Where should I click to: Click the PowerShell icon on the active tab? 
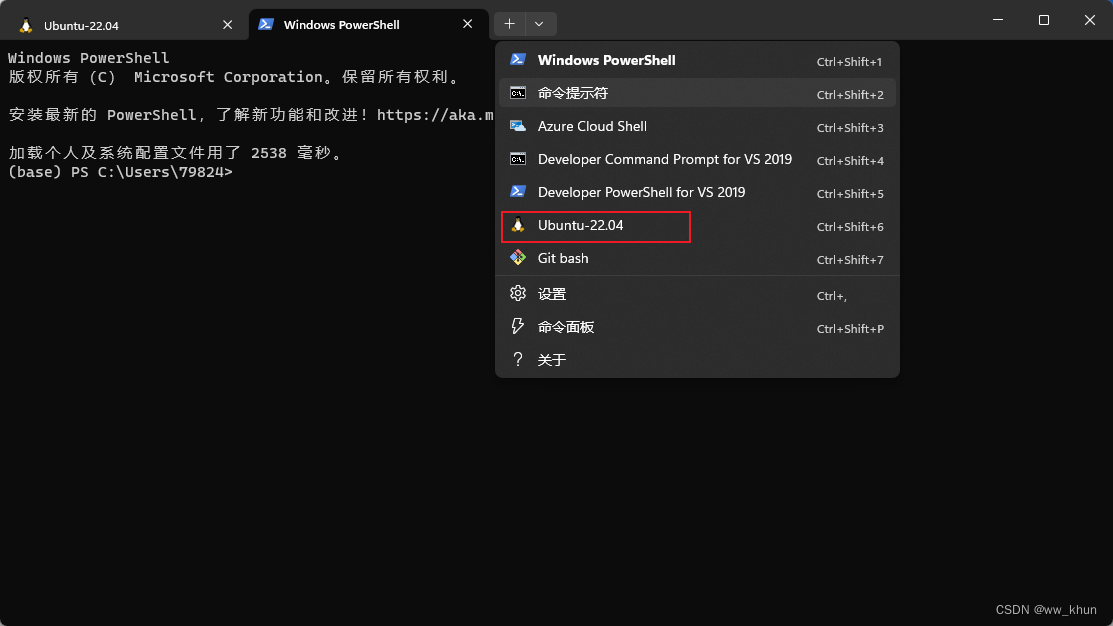[265, 24]
